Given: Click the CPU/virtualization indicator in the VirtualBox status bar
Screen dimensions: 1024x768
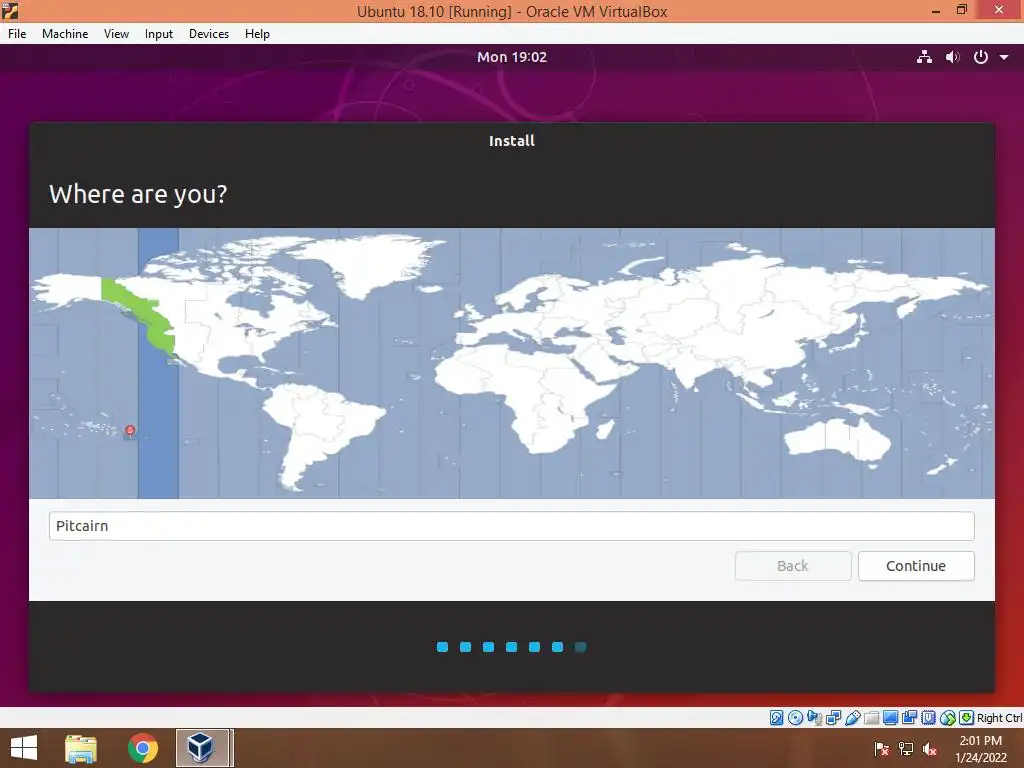Looking at the screenshot, I should [x=929, y=718].
